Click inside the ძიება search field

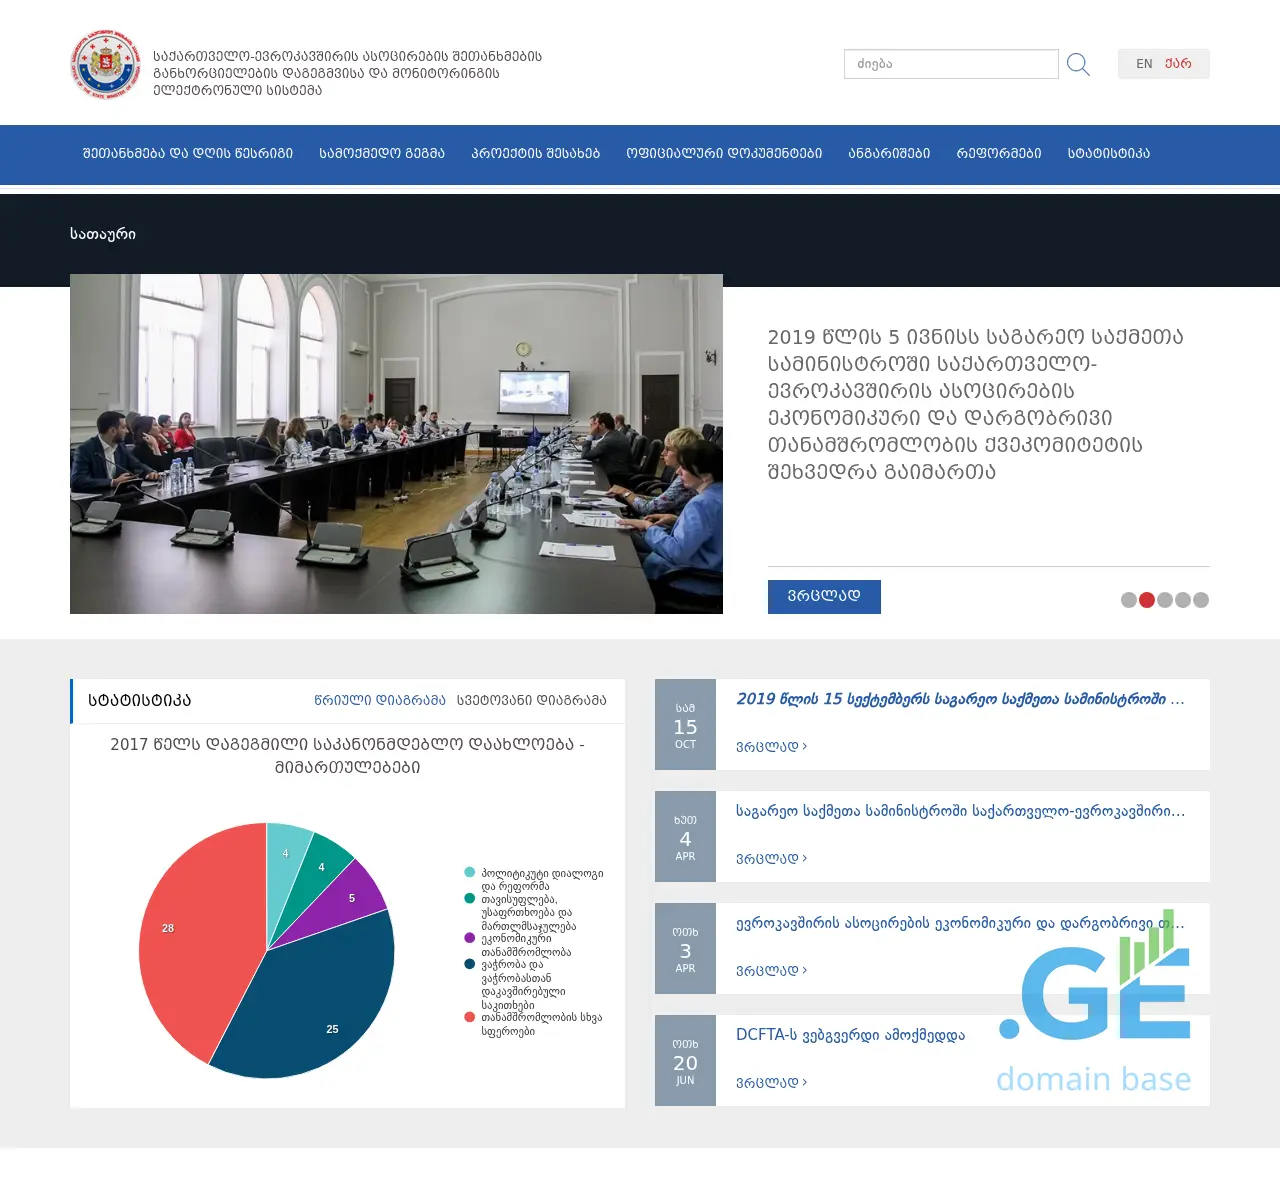[950, 63]
